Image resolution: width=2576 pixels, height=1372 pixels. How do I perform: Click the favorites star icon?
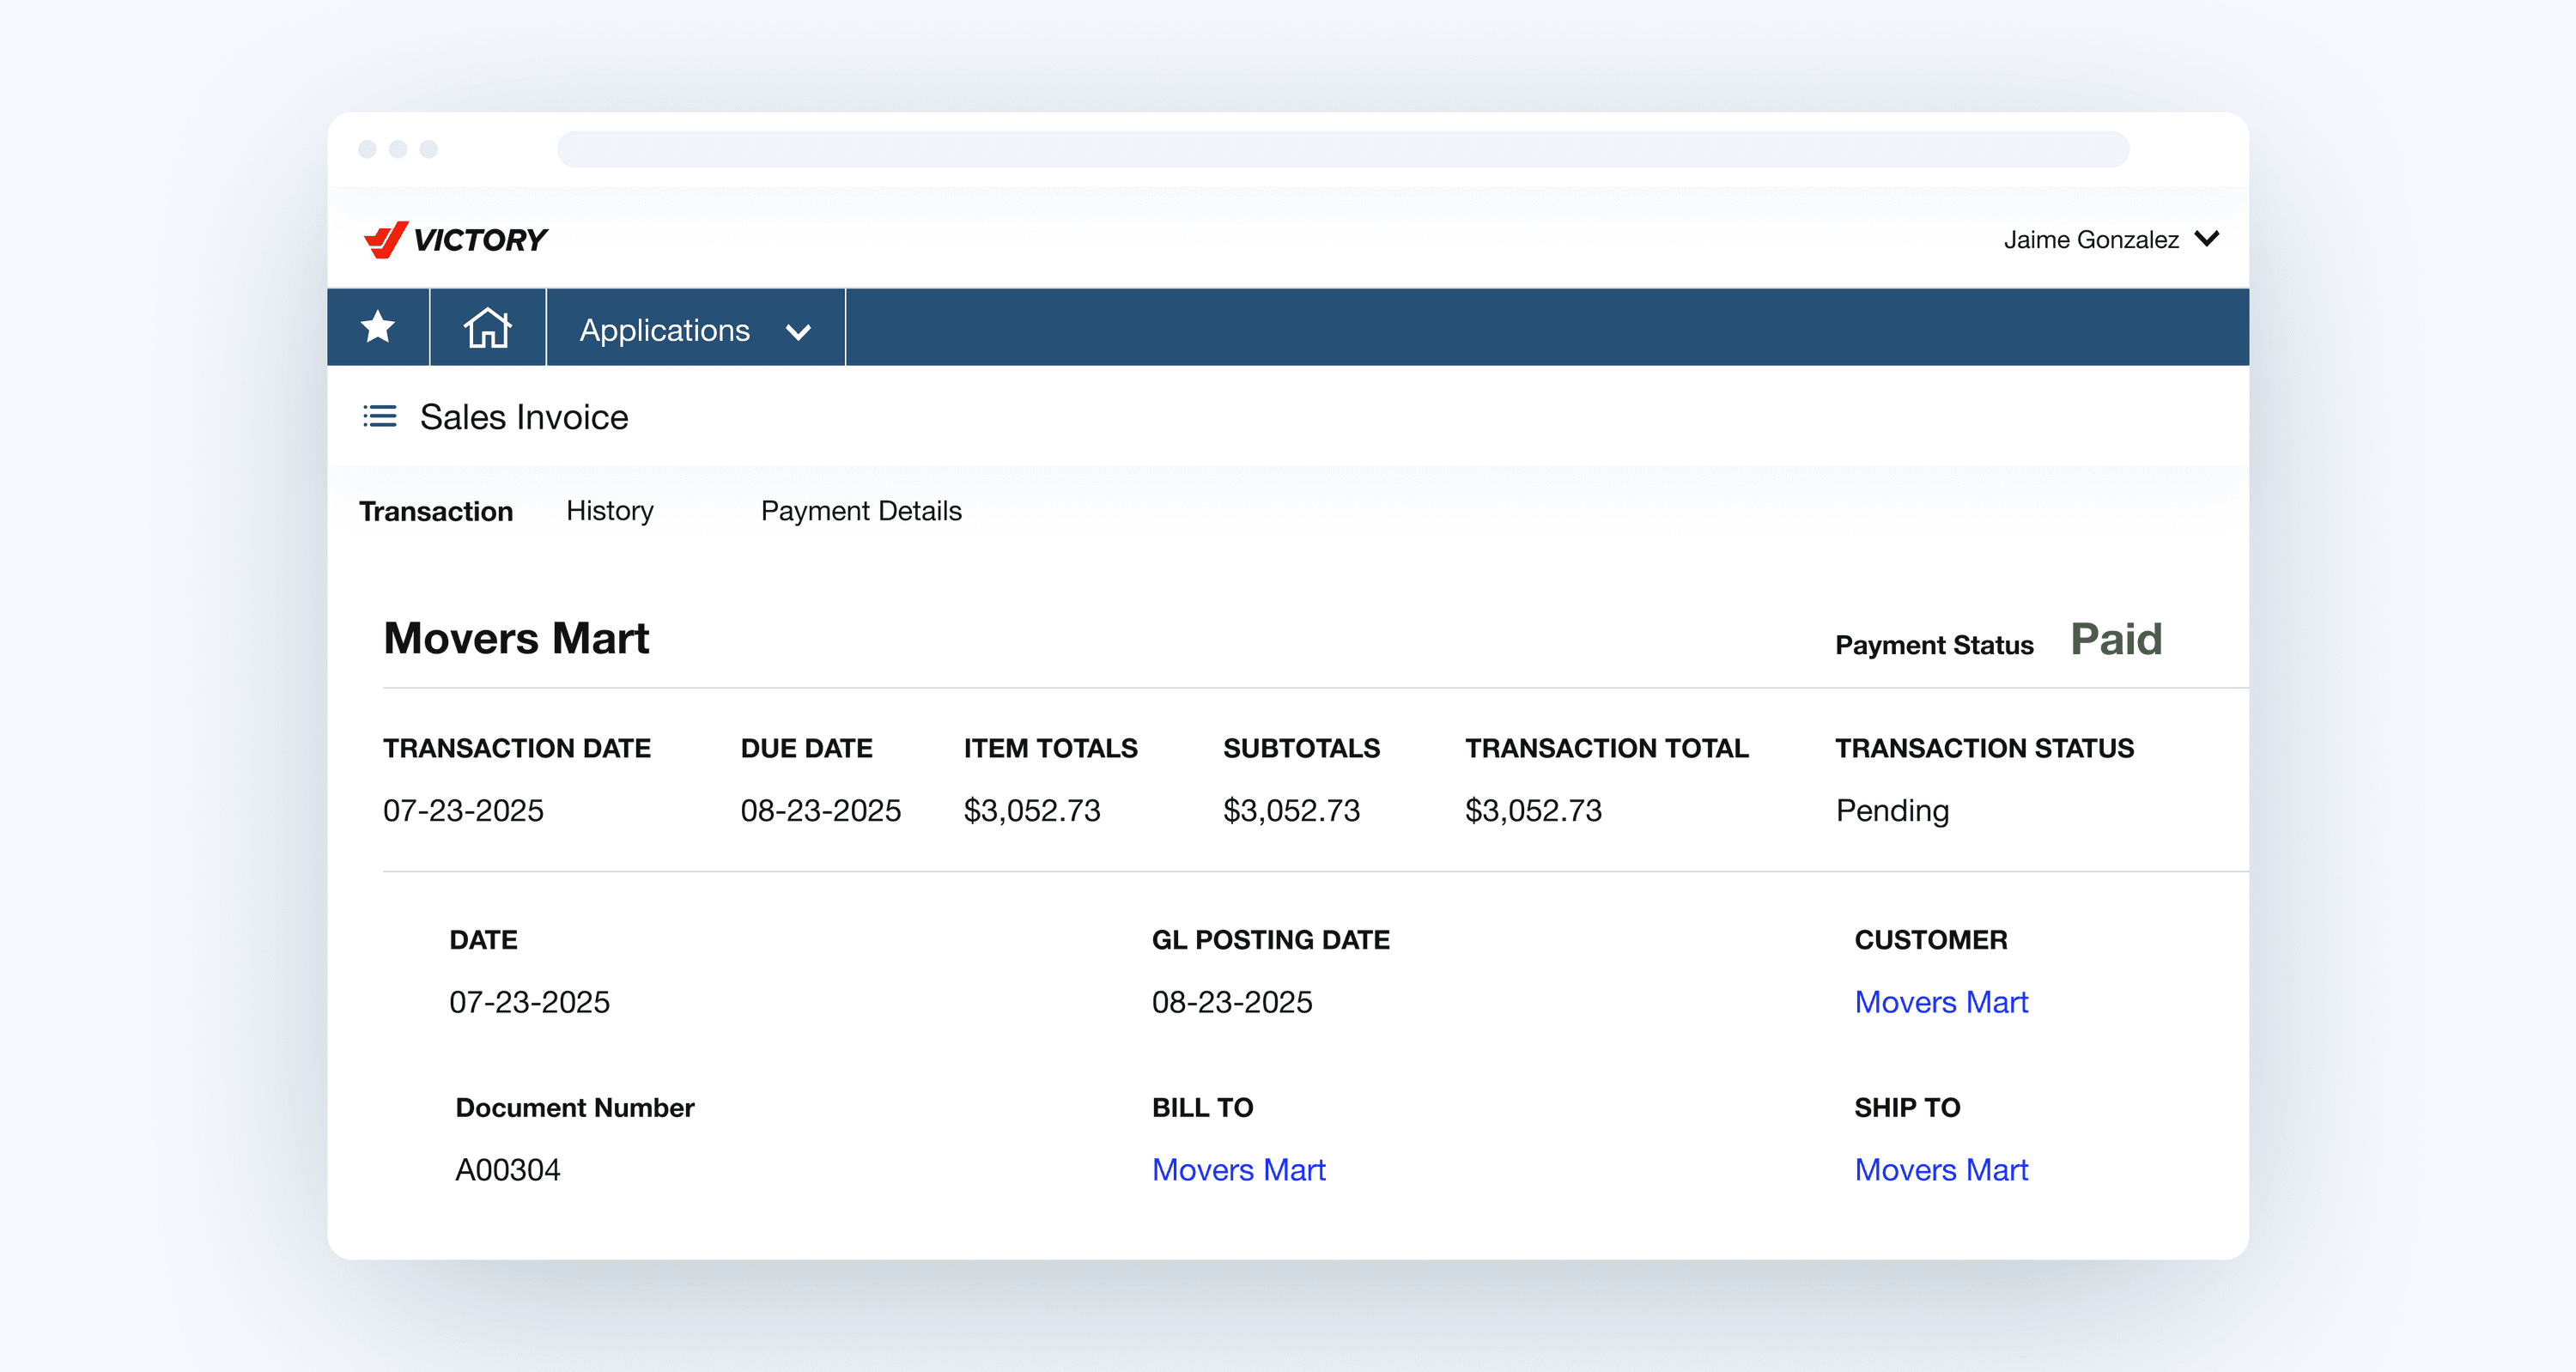point(378,327)
